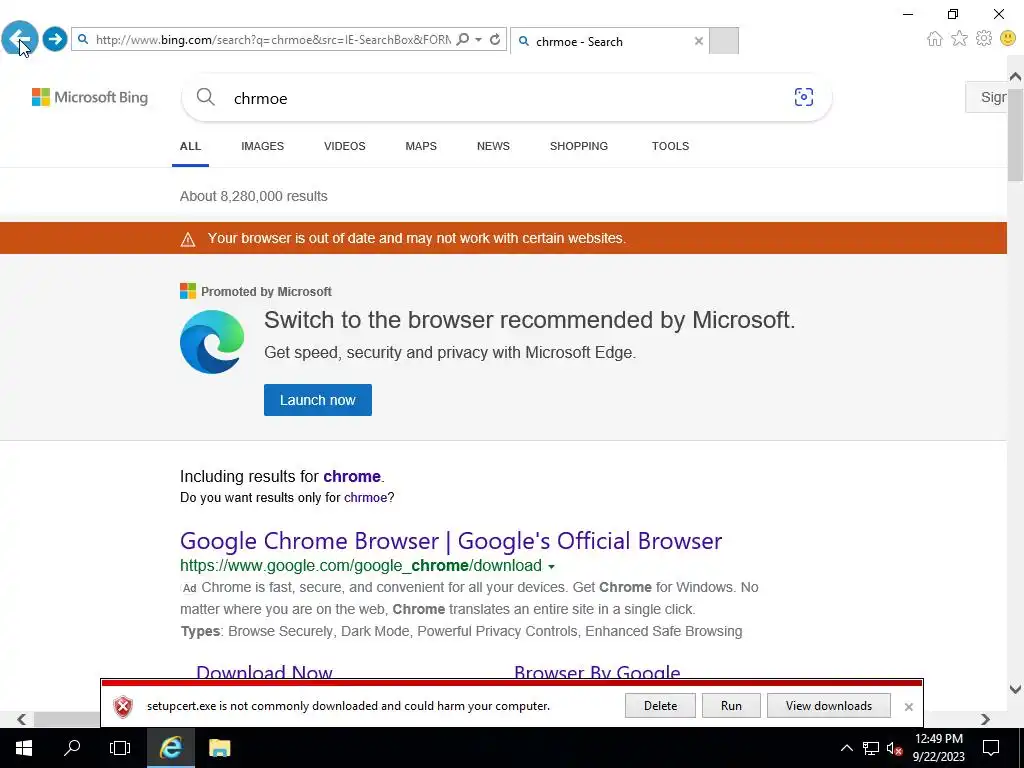The height and width of the screenshot is (768, 1024).
Task: Select the 'chrmoe - Search' tab
Action: (609, 41)
